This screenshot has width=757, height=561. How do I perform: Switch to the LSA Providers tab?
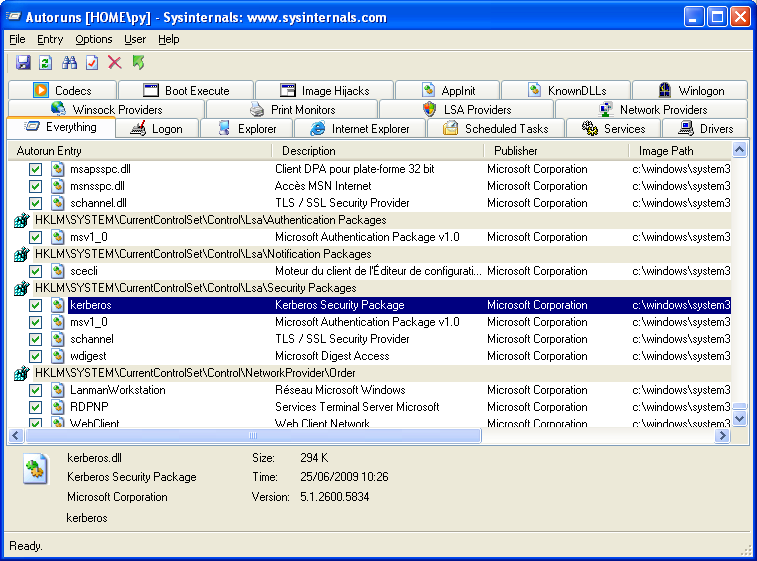[x=467, y=110]
